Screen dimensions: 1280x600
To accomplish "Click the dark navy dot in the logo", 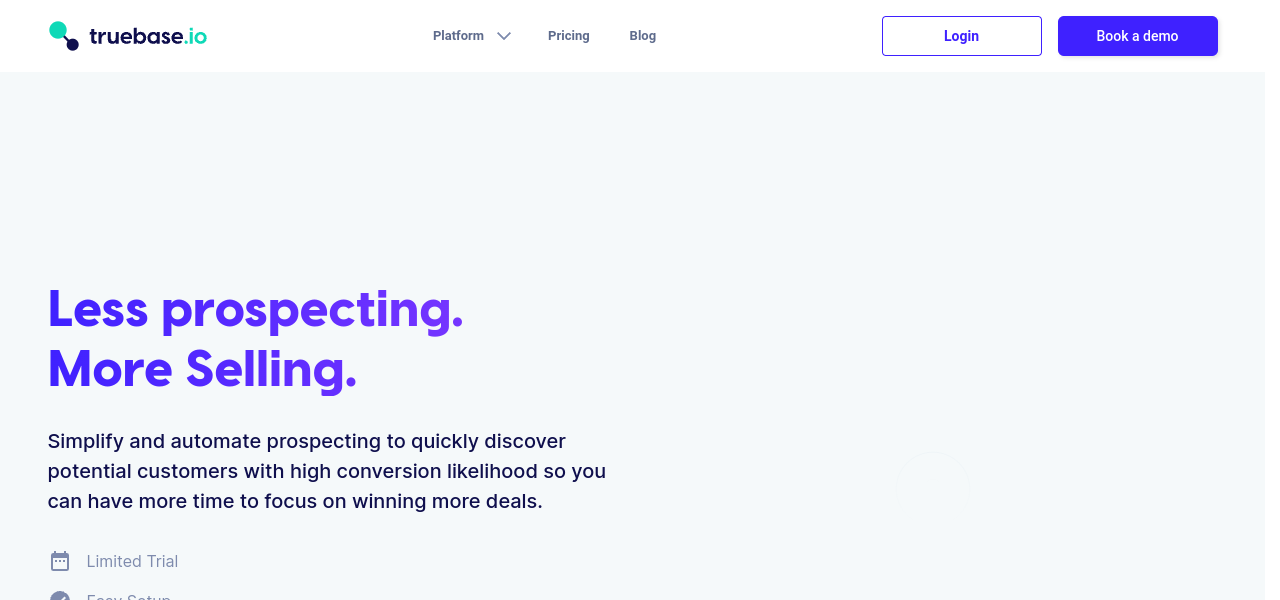I will 72,44.
